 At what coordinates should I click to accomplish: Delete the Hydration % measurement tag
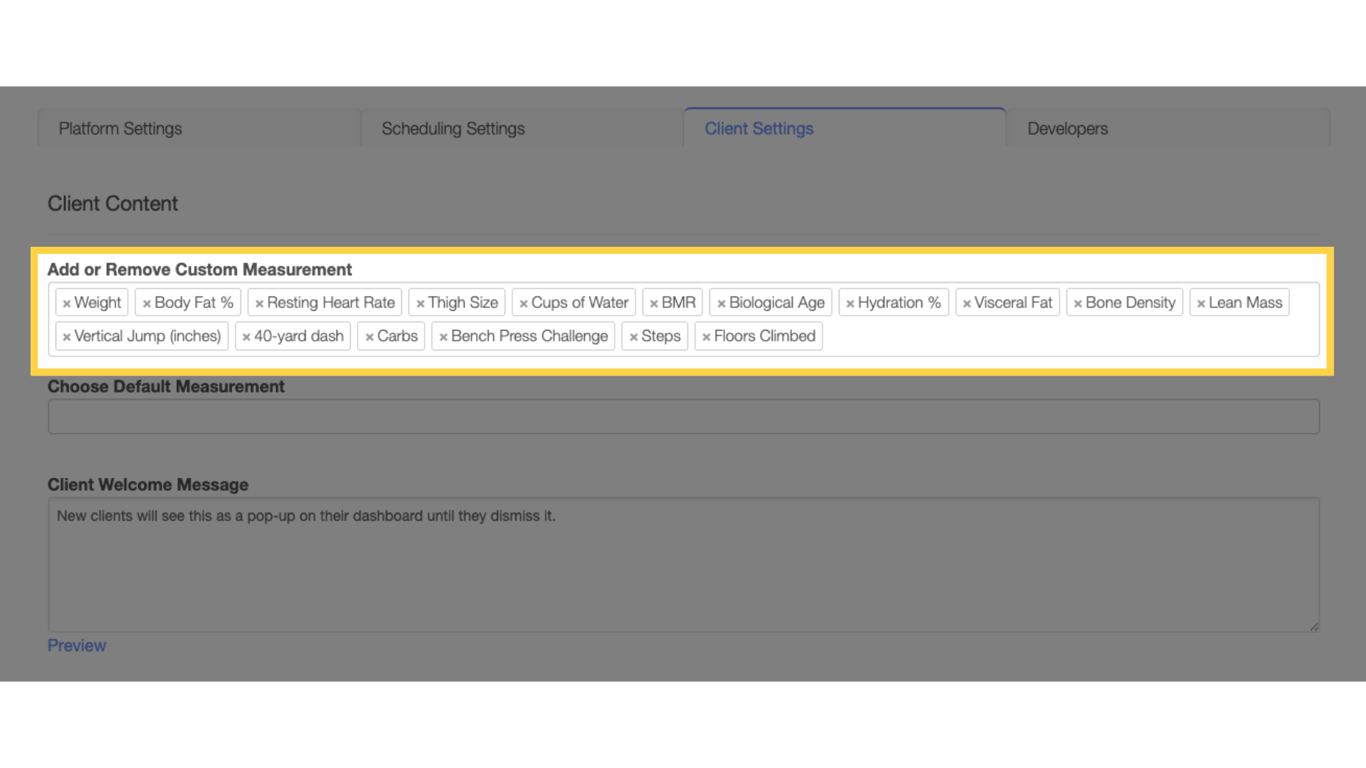pyautogui.click(x=849, y=302)
